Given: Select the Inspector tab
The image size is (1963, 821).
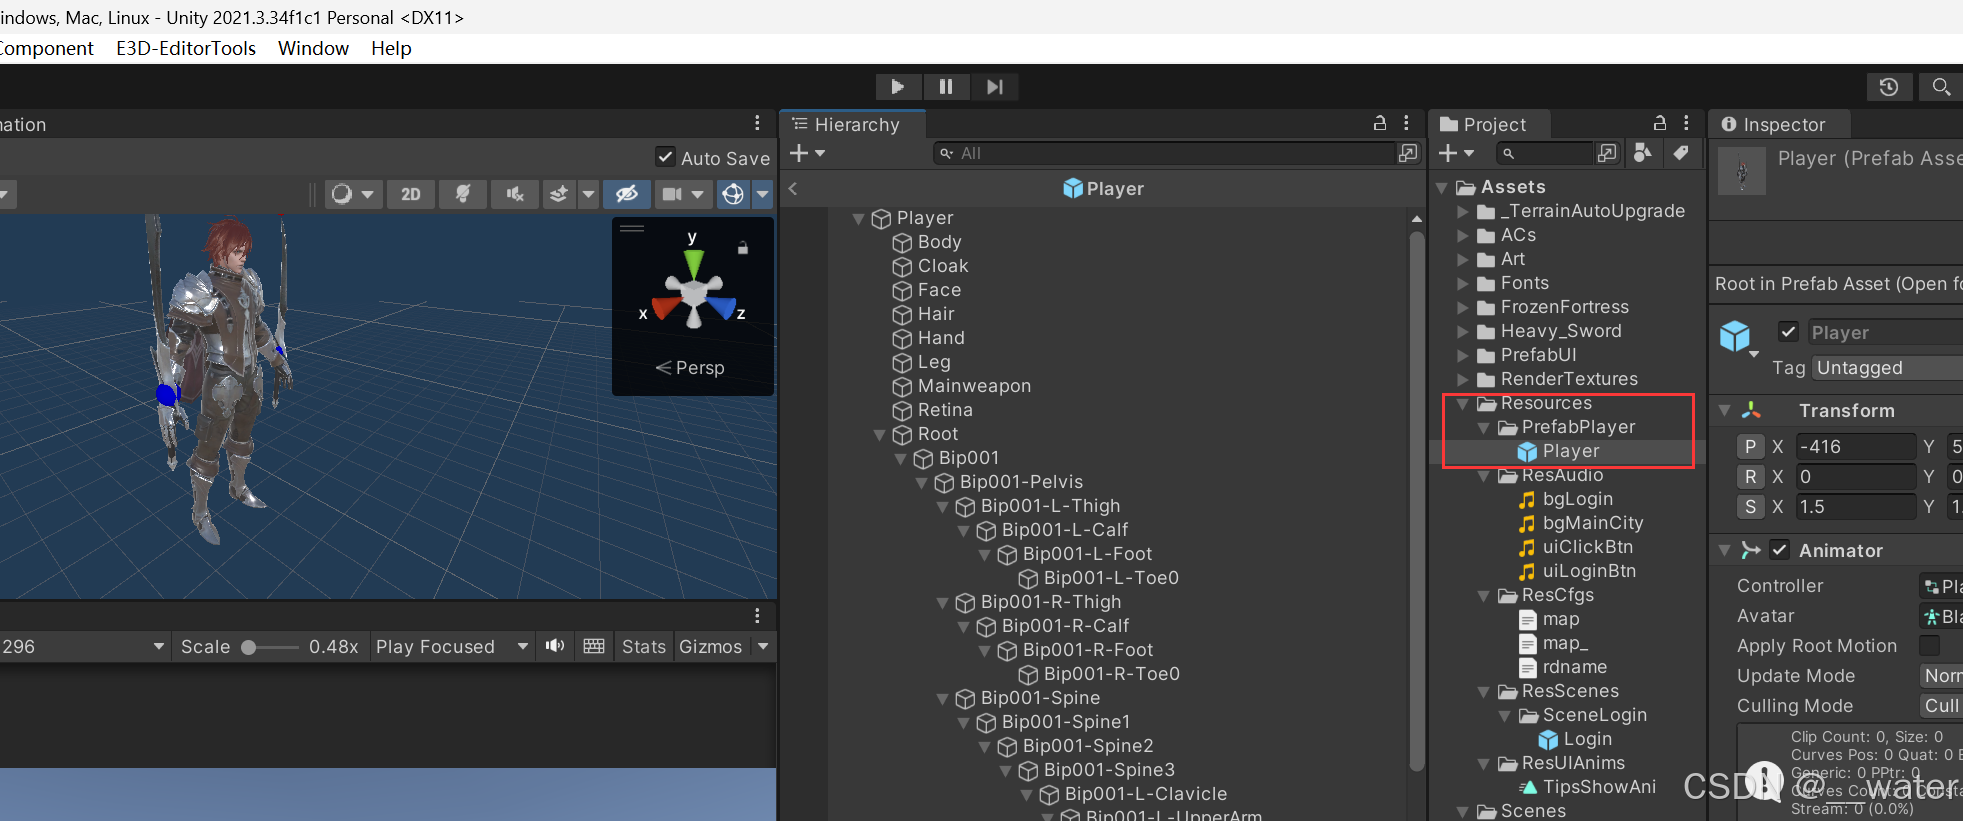Looking at the screenshot, I should point(1778,124).
